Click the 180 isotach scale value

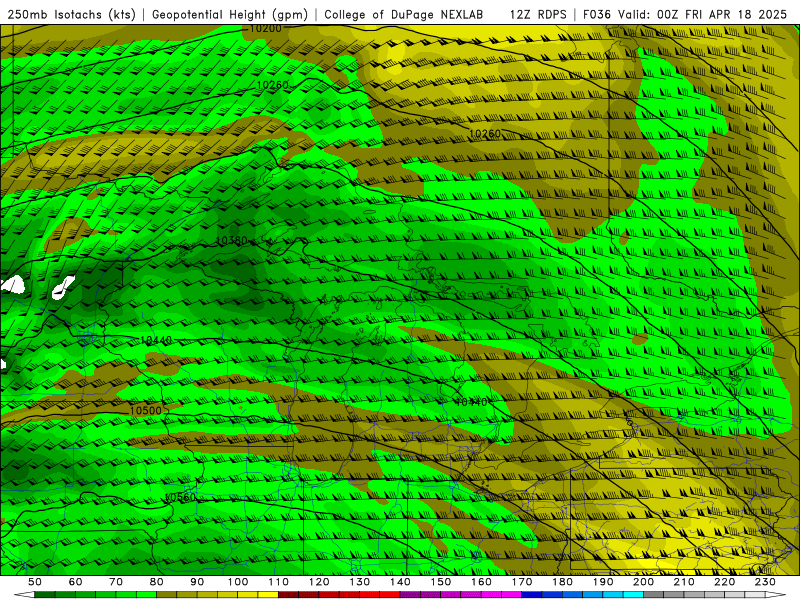coord(562,582)
